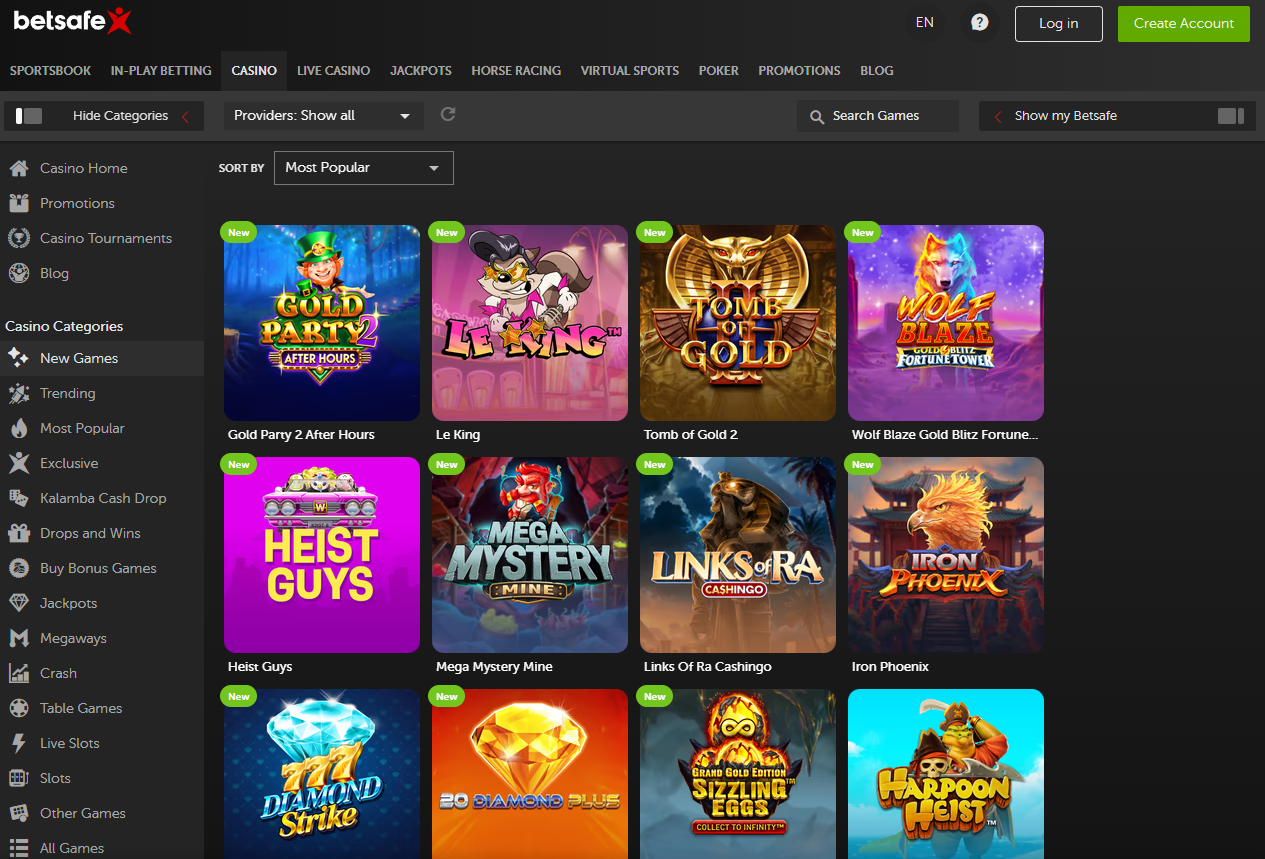Screen dimensions: 1265x859
Task: Click the Casino Tournaments trophy icon
Action: 18,238
